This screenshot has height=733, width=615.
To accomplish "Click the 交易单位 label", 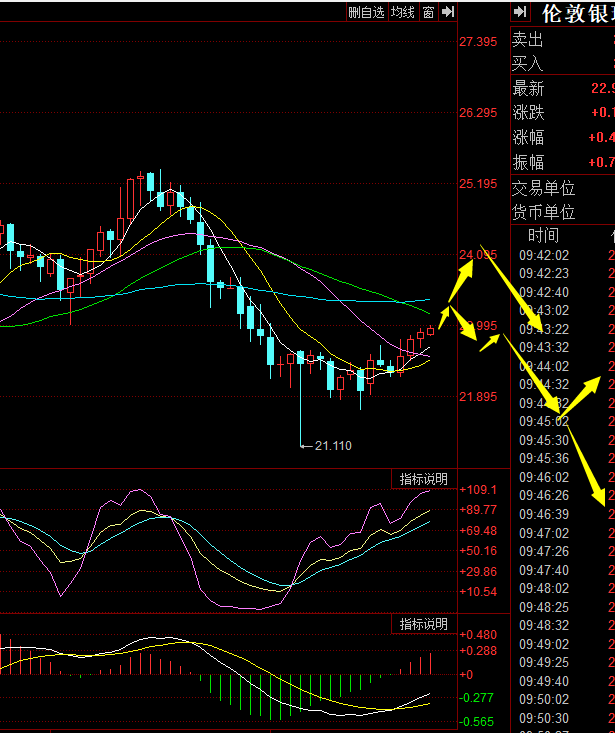I will pos(543,188).
